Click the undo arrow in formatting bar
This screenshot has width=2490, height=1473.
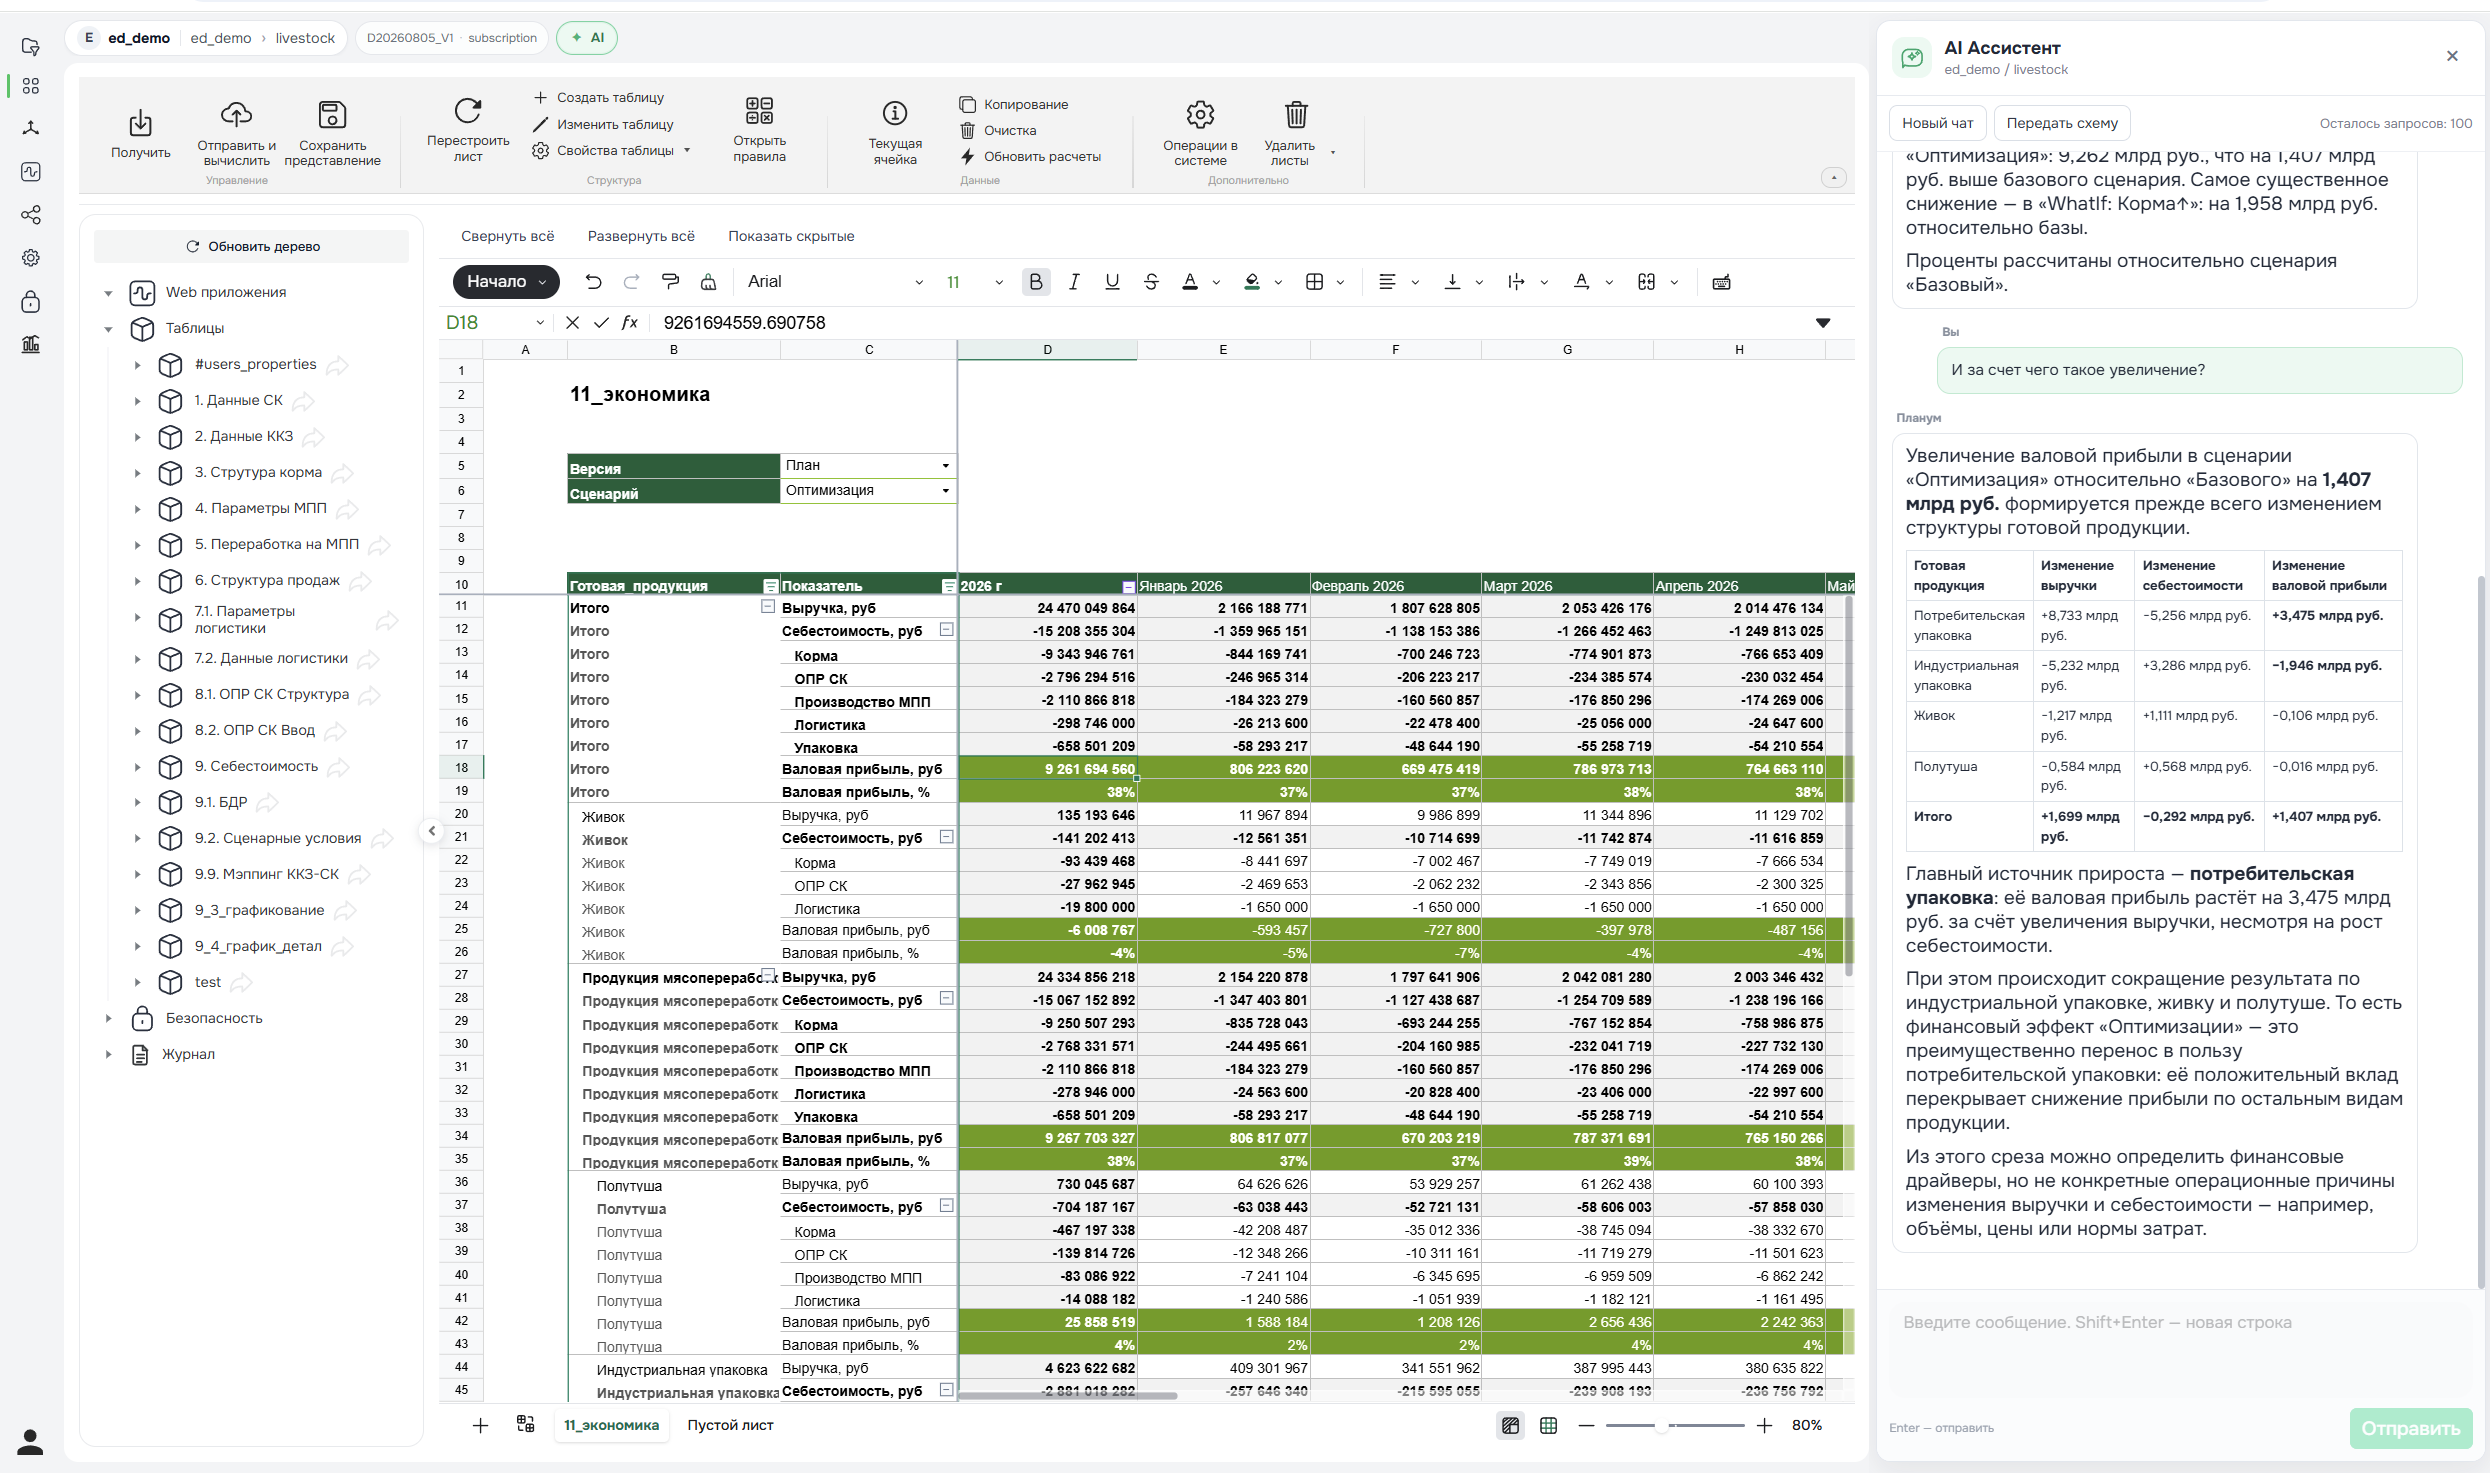coord(593,282)
